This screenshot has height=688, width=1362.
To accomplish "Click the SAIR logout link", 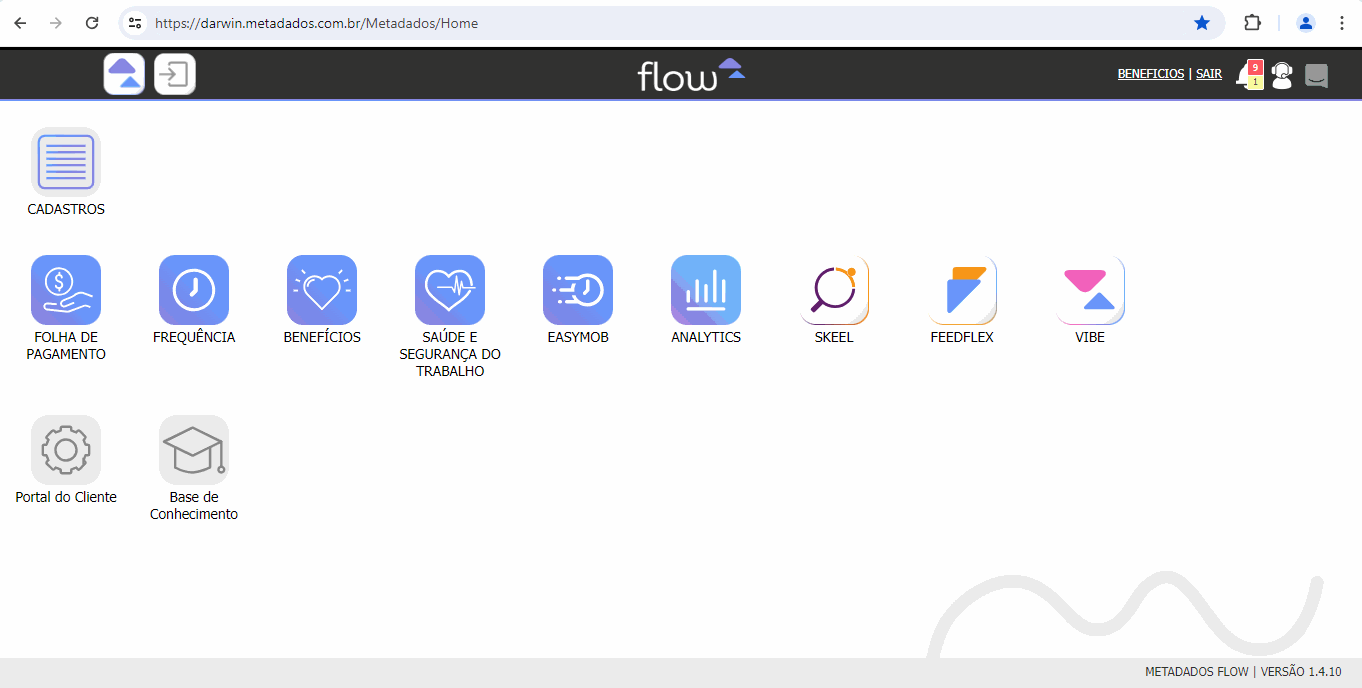I will [1209, 74].
